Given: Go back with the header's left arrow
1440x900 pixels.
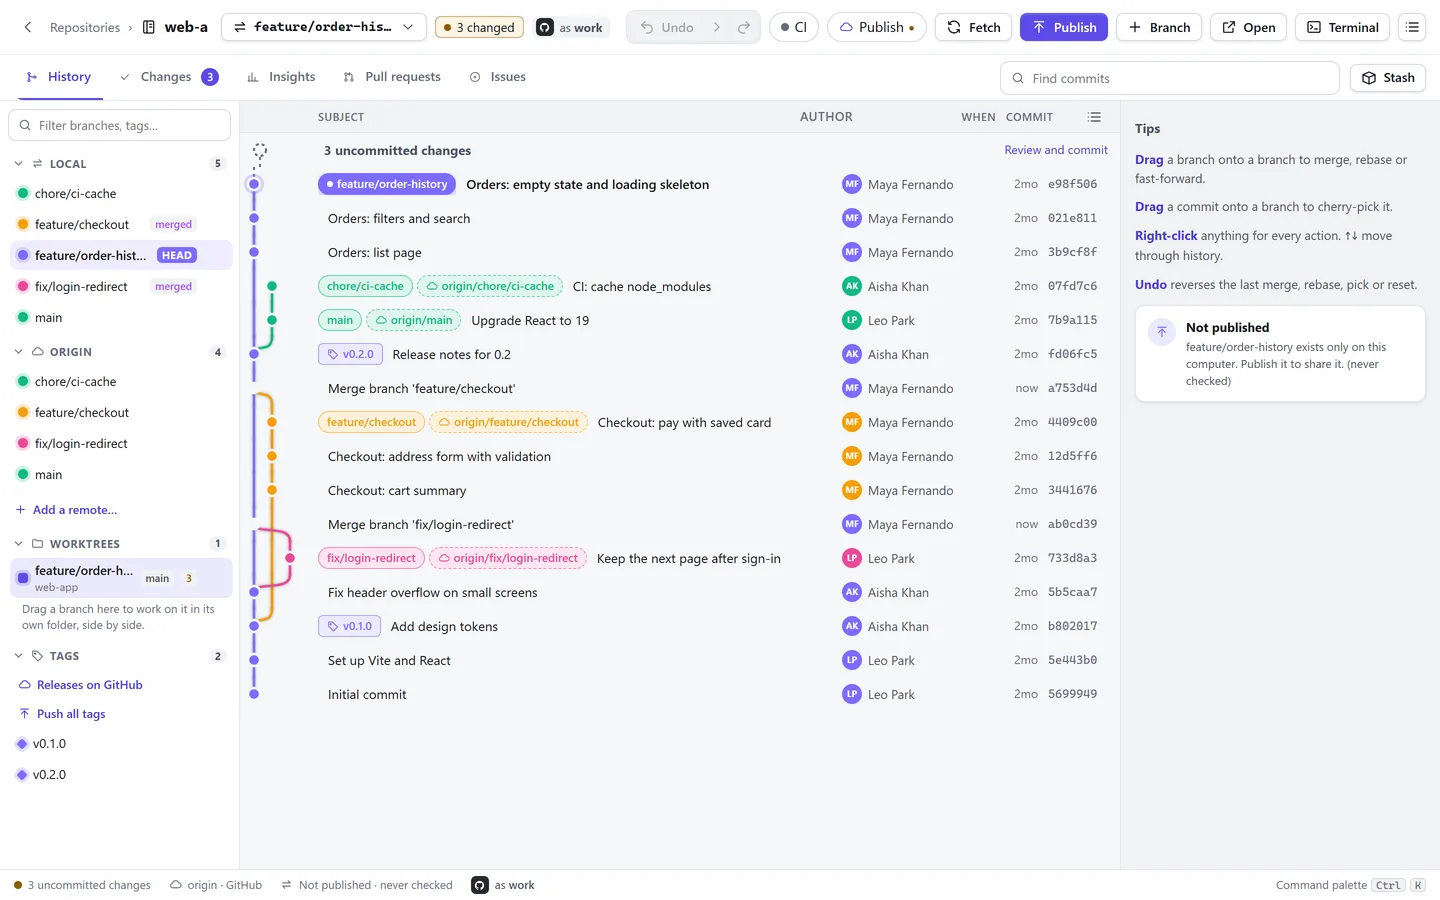Looking at the screenshot, I should click(x=28, y=27).
